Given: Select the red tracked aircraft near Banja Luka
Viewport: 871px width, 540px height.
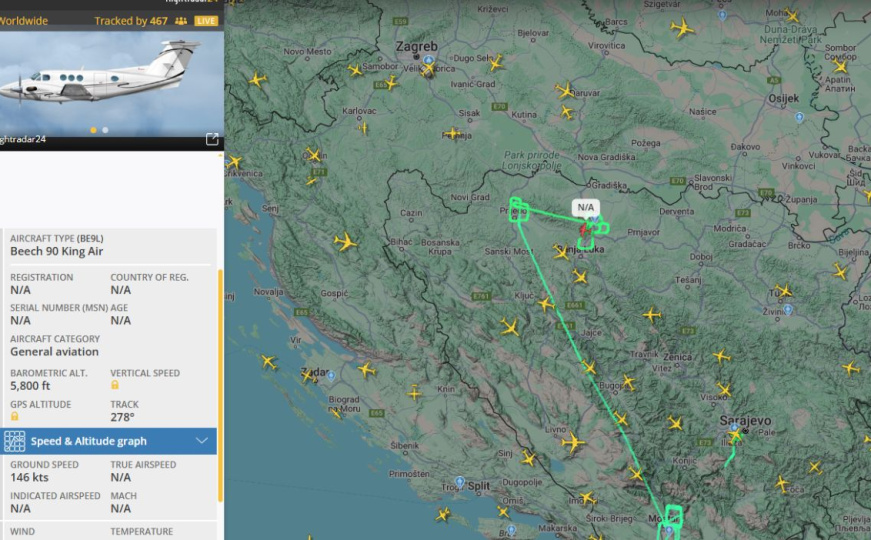Looking at the screenshot, I should (582, 230).
